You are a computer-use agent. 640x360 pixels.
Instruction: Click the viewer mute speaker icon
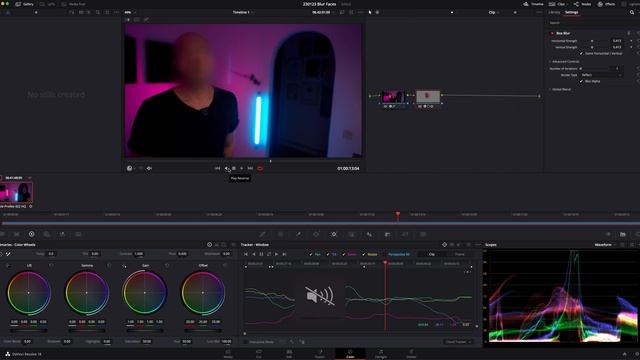[x=149, y=168]
